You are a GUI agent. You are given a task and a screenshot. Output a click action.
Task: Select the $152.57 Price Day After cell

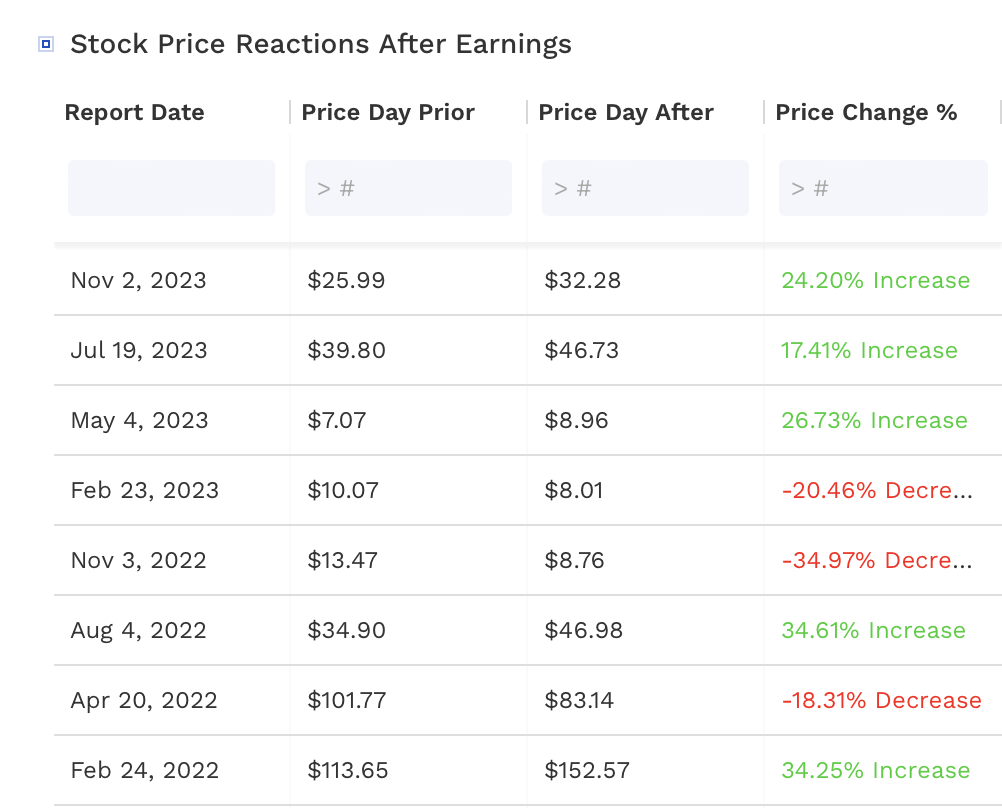tap(587, 770)
